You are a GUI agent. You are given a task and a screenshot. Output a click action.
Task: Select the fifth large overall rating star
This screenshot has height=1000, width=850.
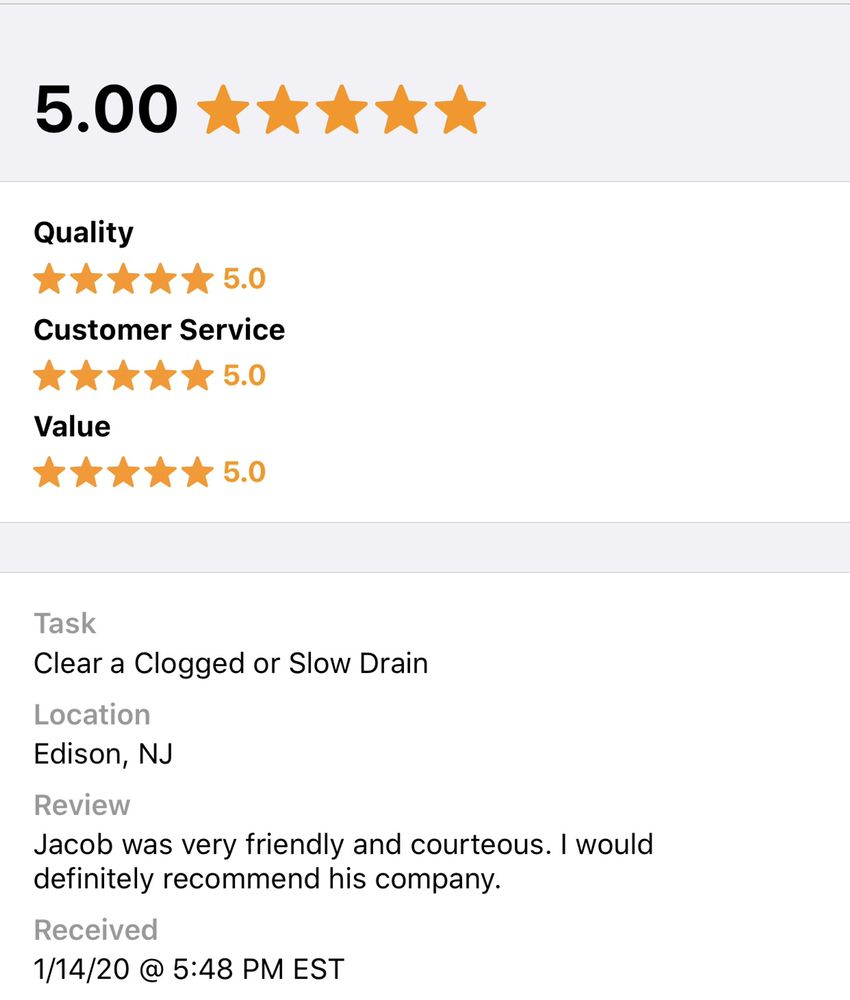(460, 110)
